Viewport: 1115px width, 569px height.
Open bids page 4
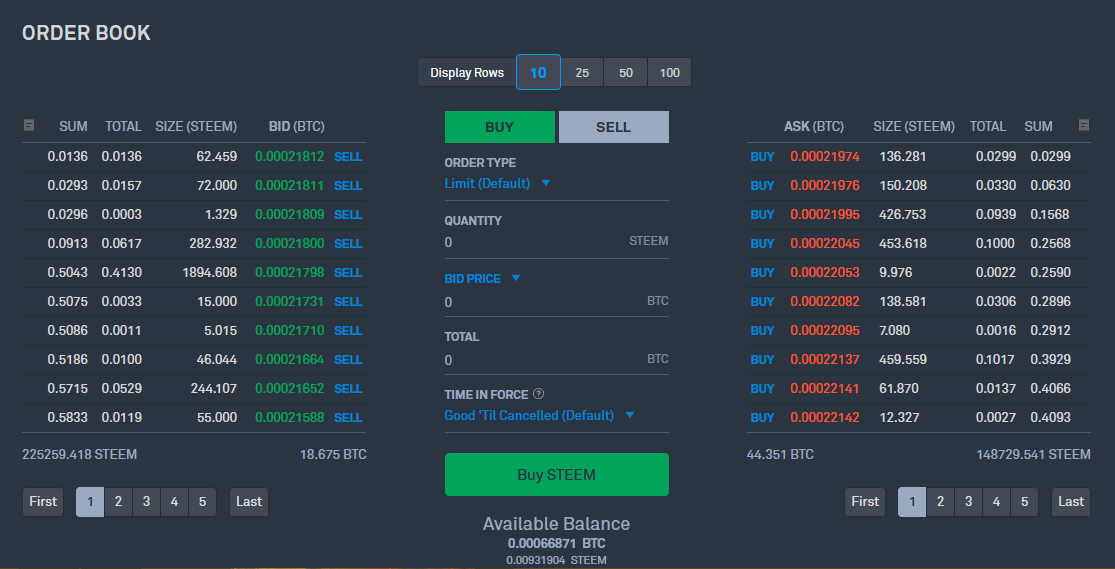[x=174, y=501]
